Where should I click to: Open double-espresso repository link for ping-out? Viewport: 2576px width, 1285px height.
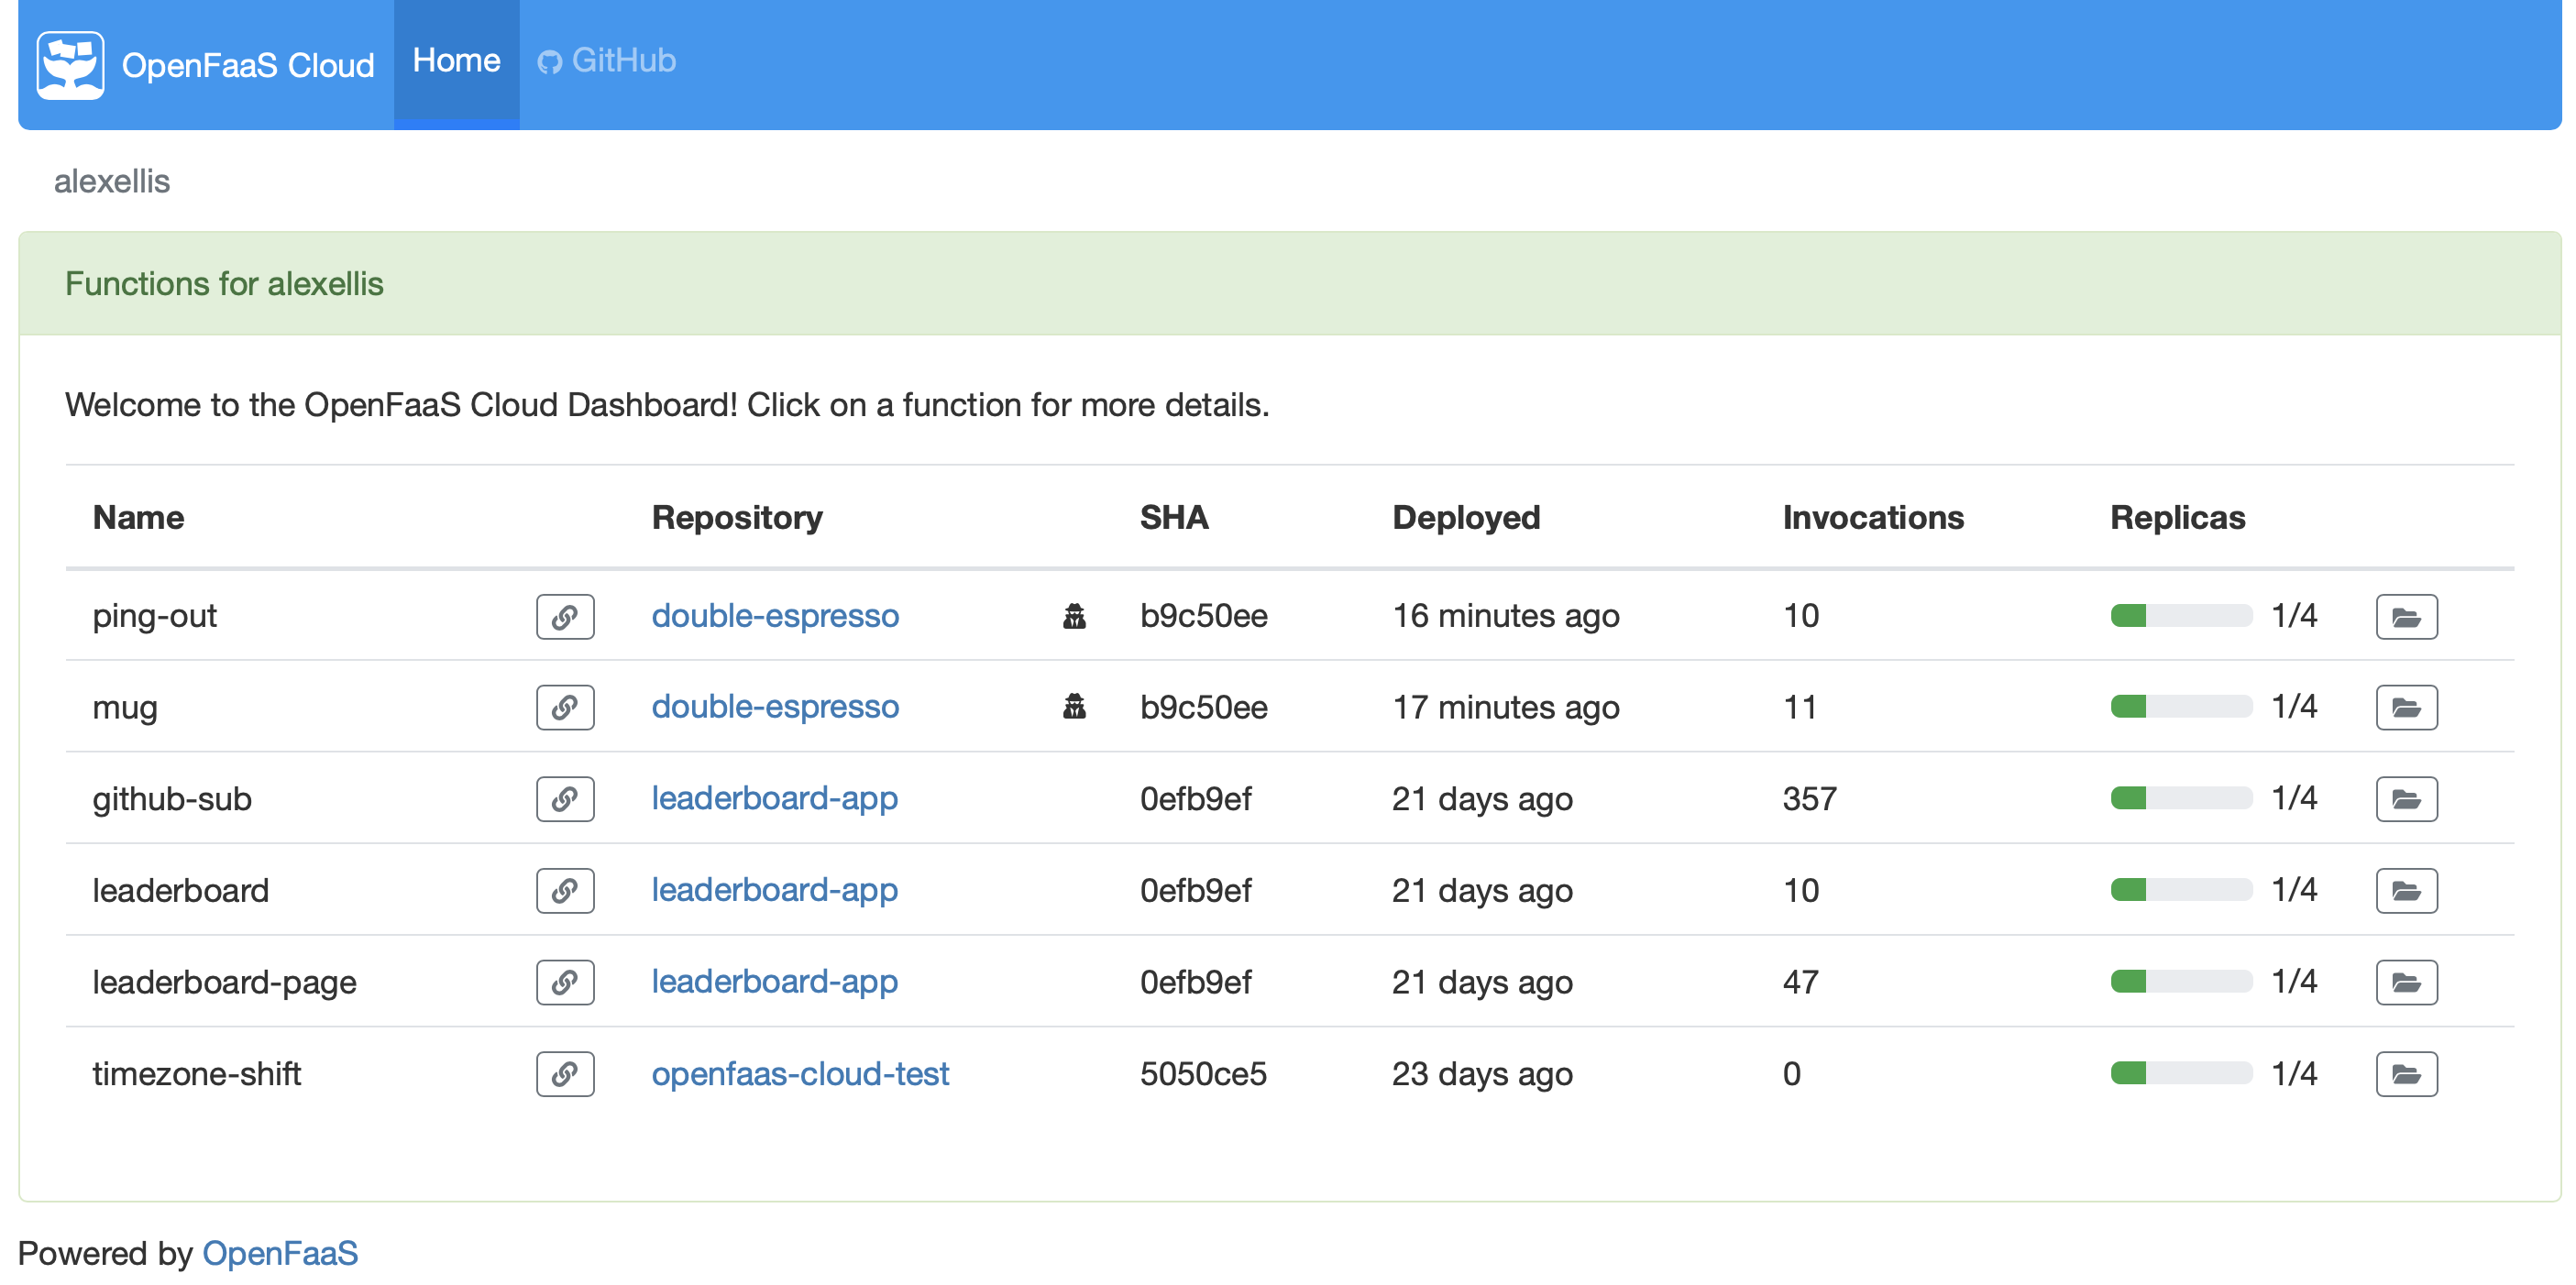coord(775,616)
